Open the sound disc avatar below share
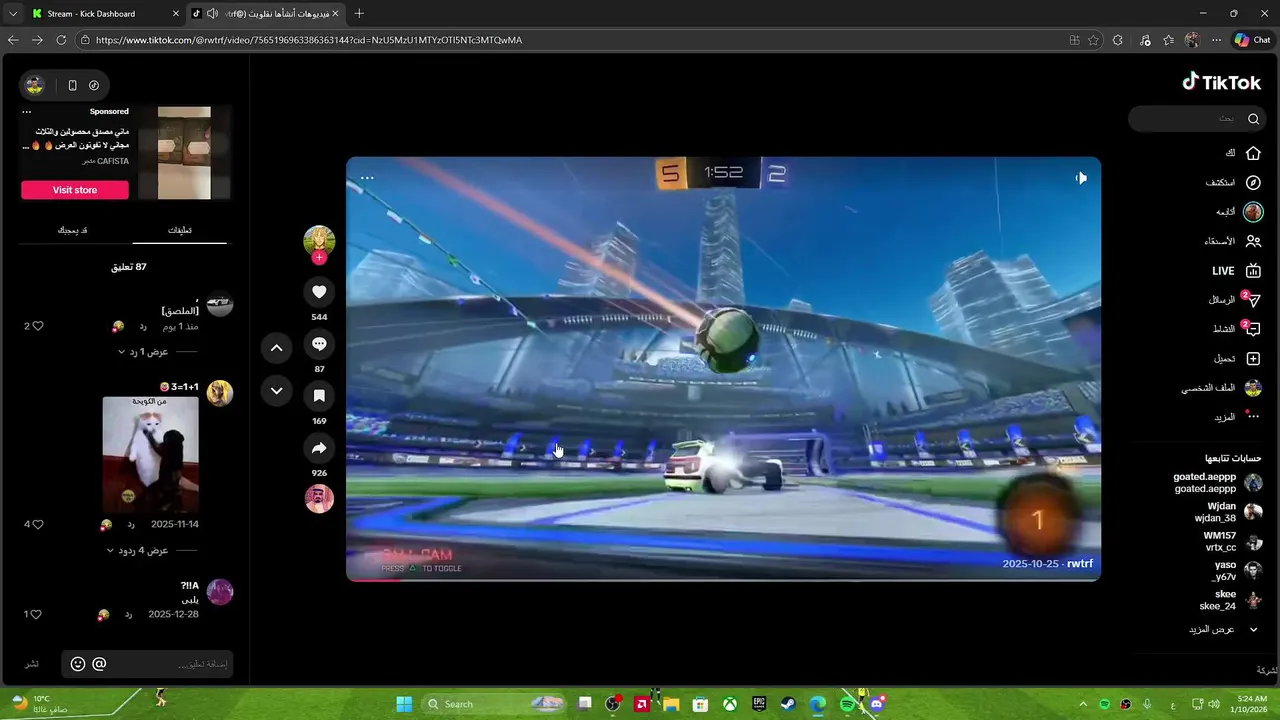The image size is (1280, 720). [319, 498]
